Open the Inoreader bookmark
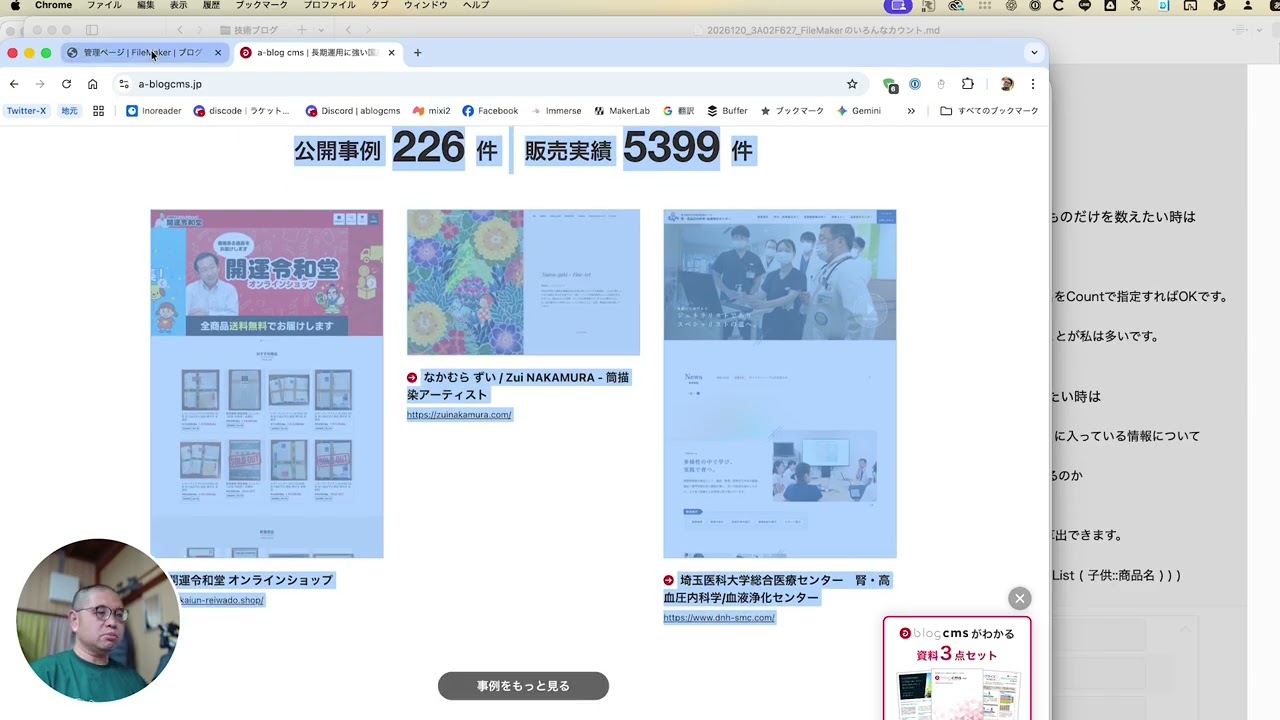This screenshot has height=720, width=1280. (154, 111)
